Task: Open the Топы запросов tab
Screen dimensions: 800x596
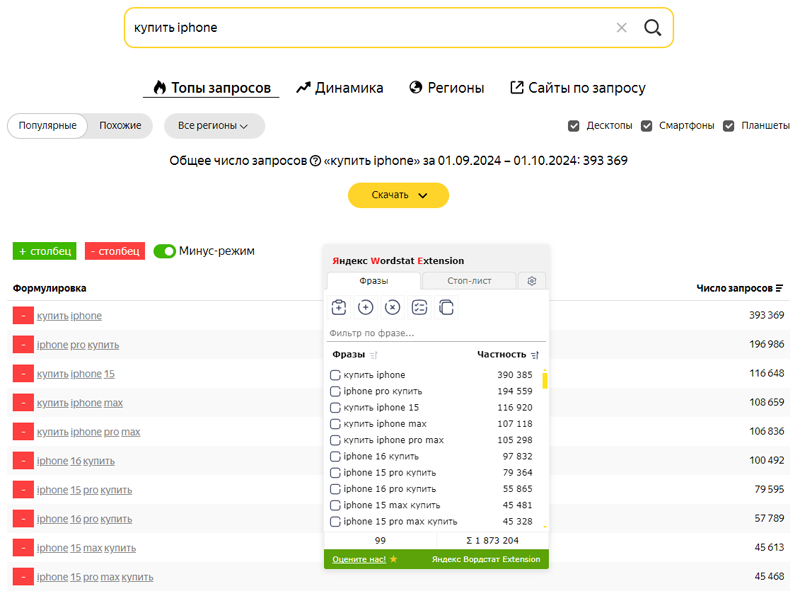Action: click(x=212, y=88)
